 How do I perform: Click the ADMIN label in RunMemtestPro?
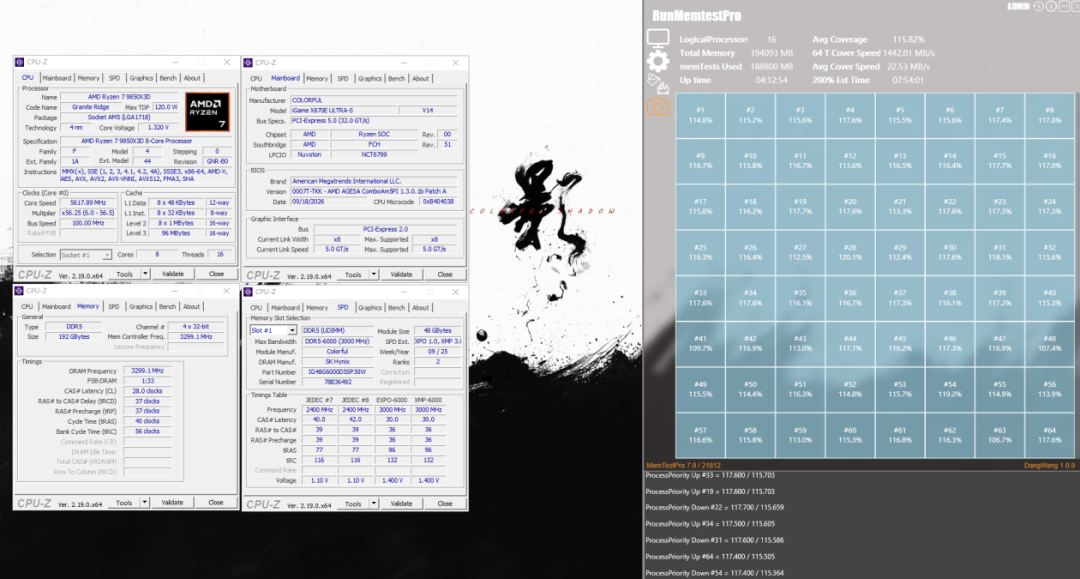[1019, 6]
